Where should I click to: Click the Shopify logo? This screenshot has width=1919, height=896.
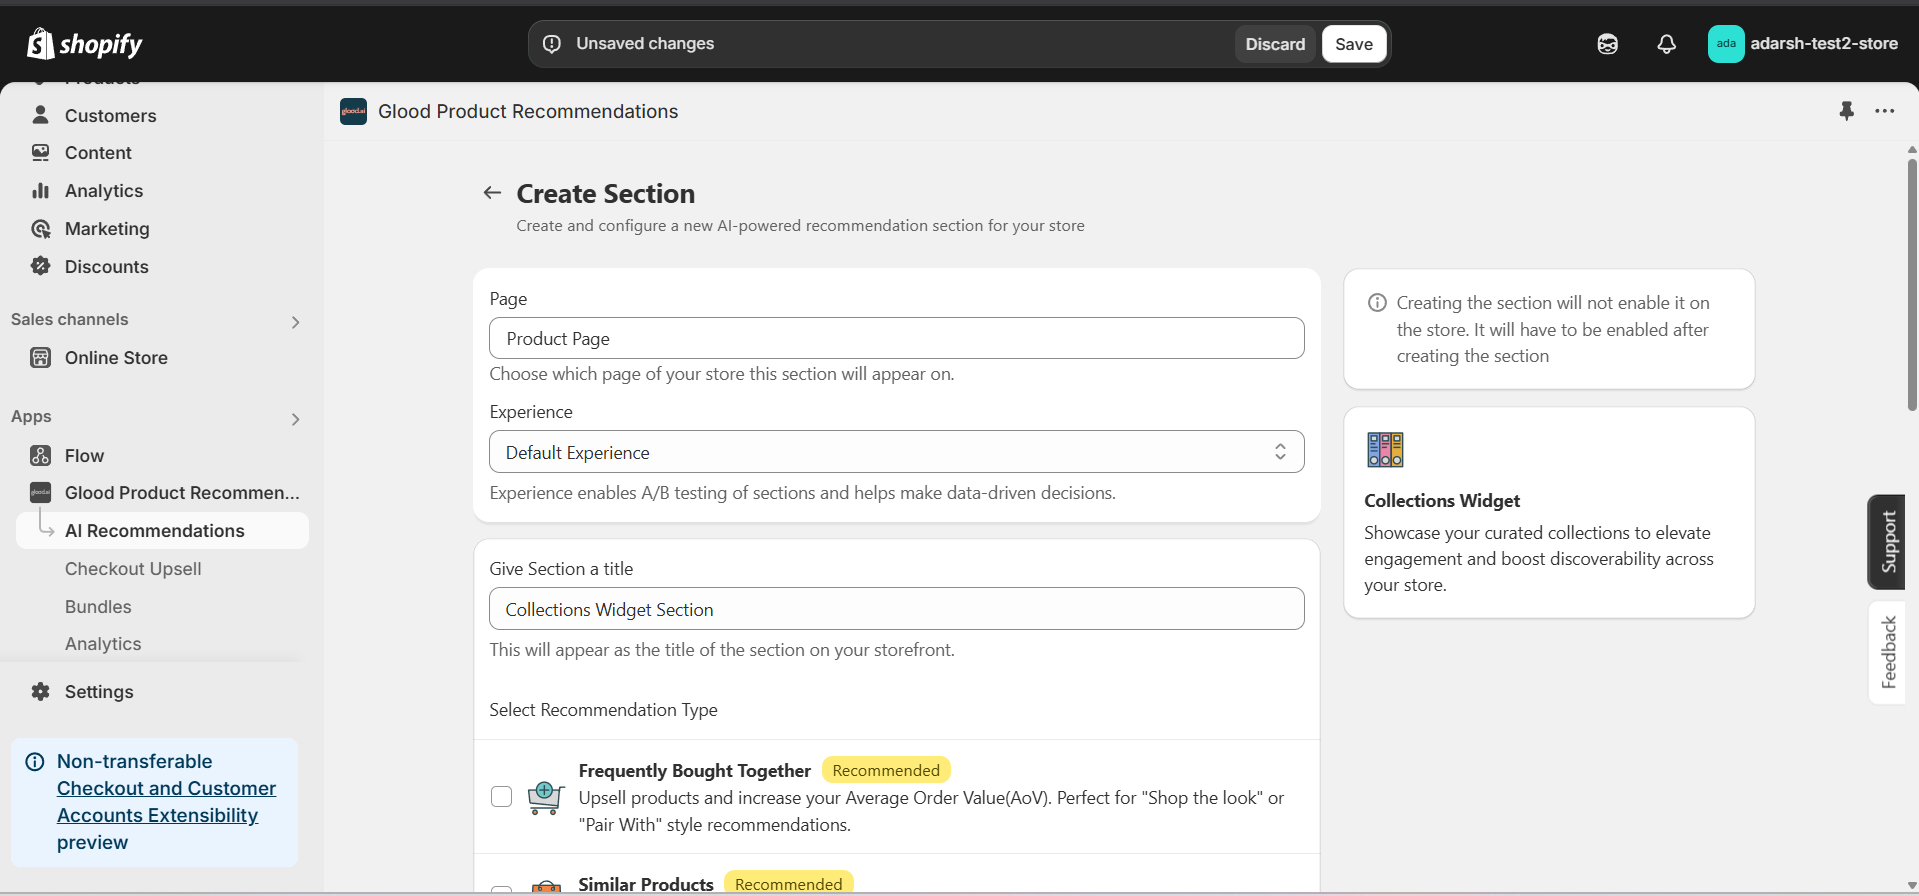(x=85, y=44)
